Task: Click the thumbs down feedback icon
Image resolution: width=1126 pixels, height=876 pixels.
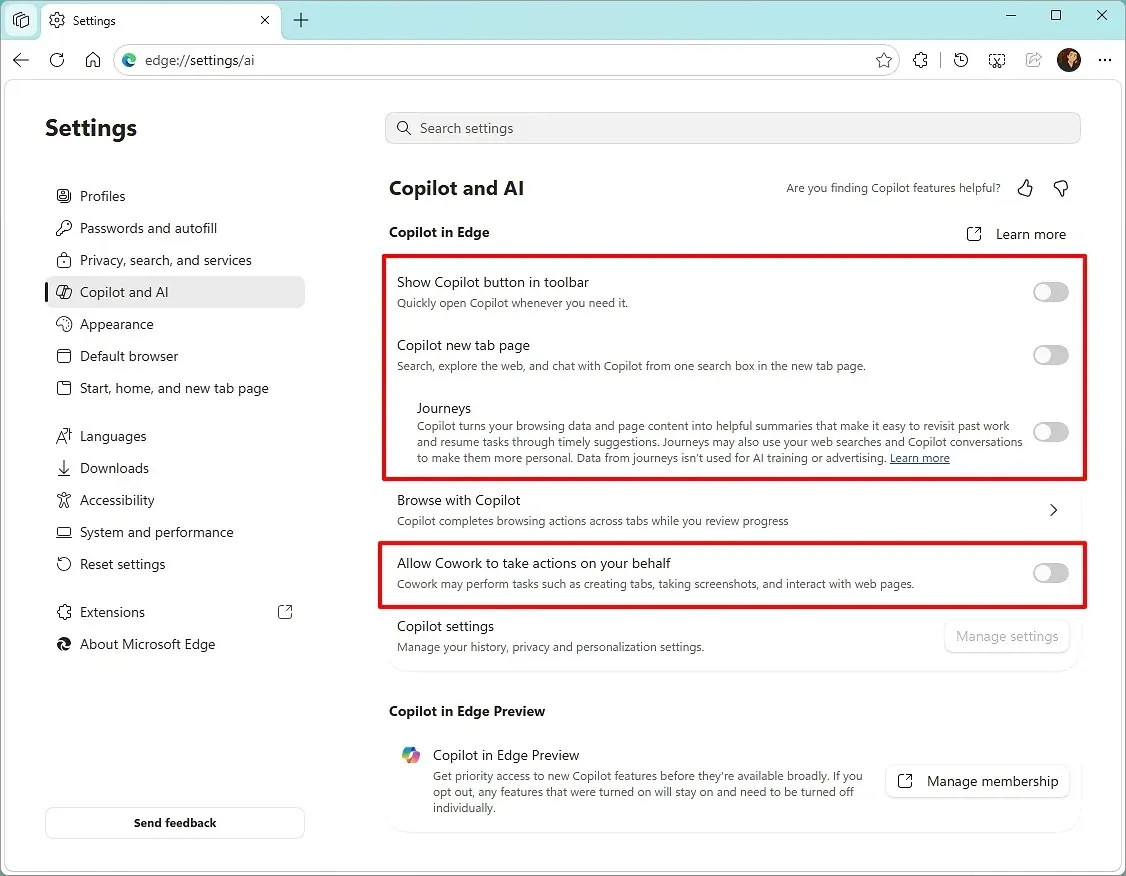Action: [x=1061, y=188]
